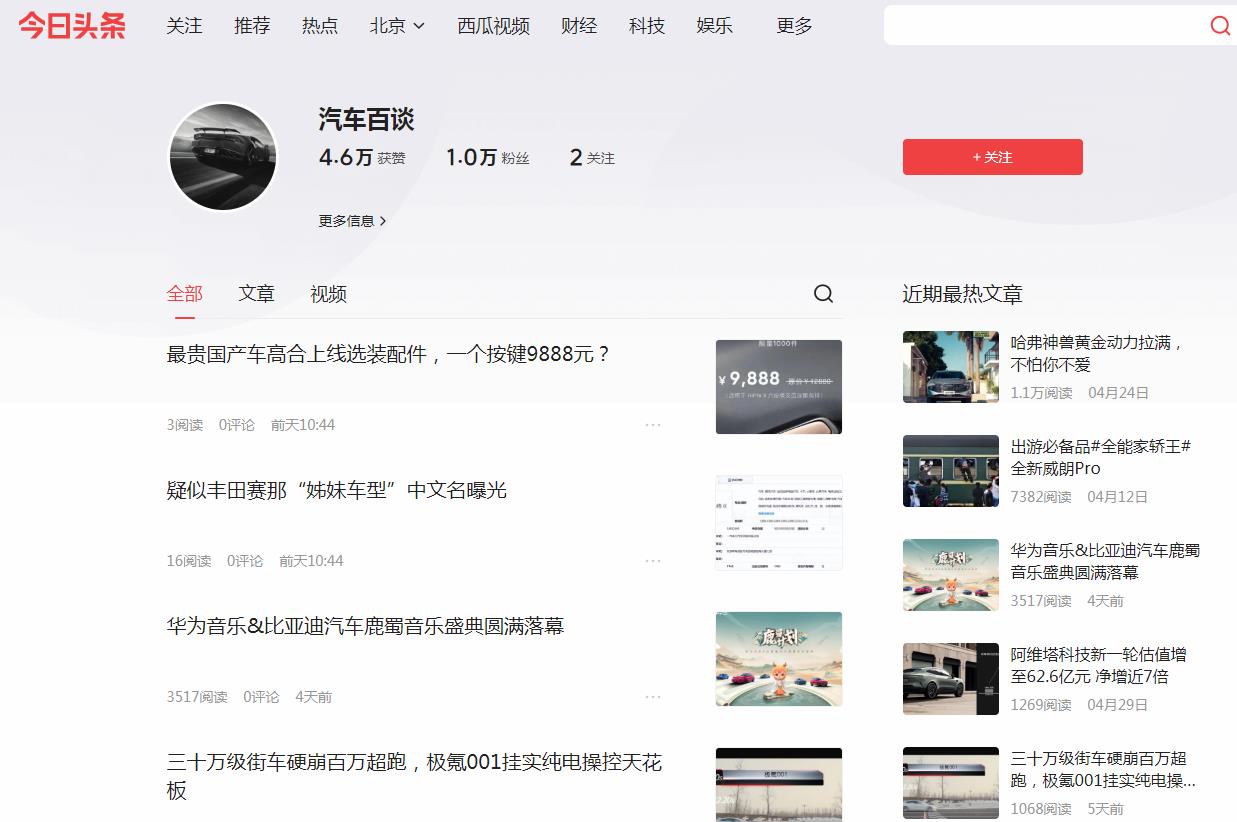
Task: Click the 近期最热文章 heading
Action: 962,294
